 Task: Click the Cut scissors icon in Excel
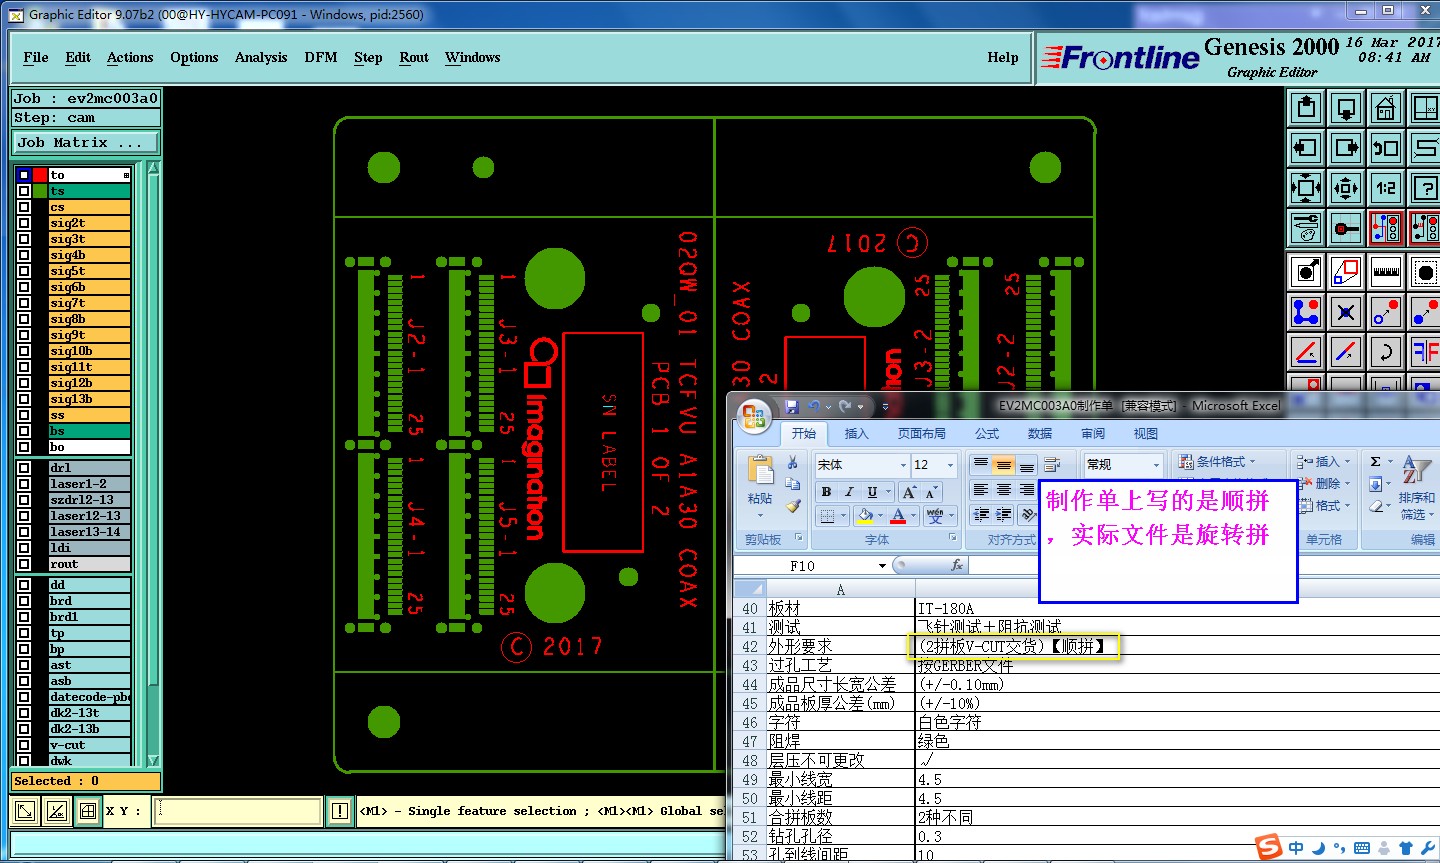pos(793,463)
